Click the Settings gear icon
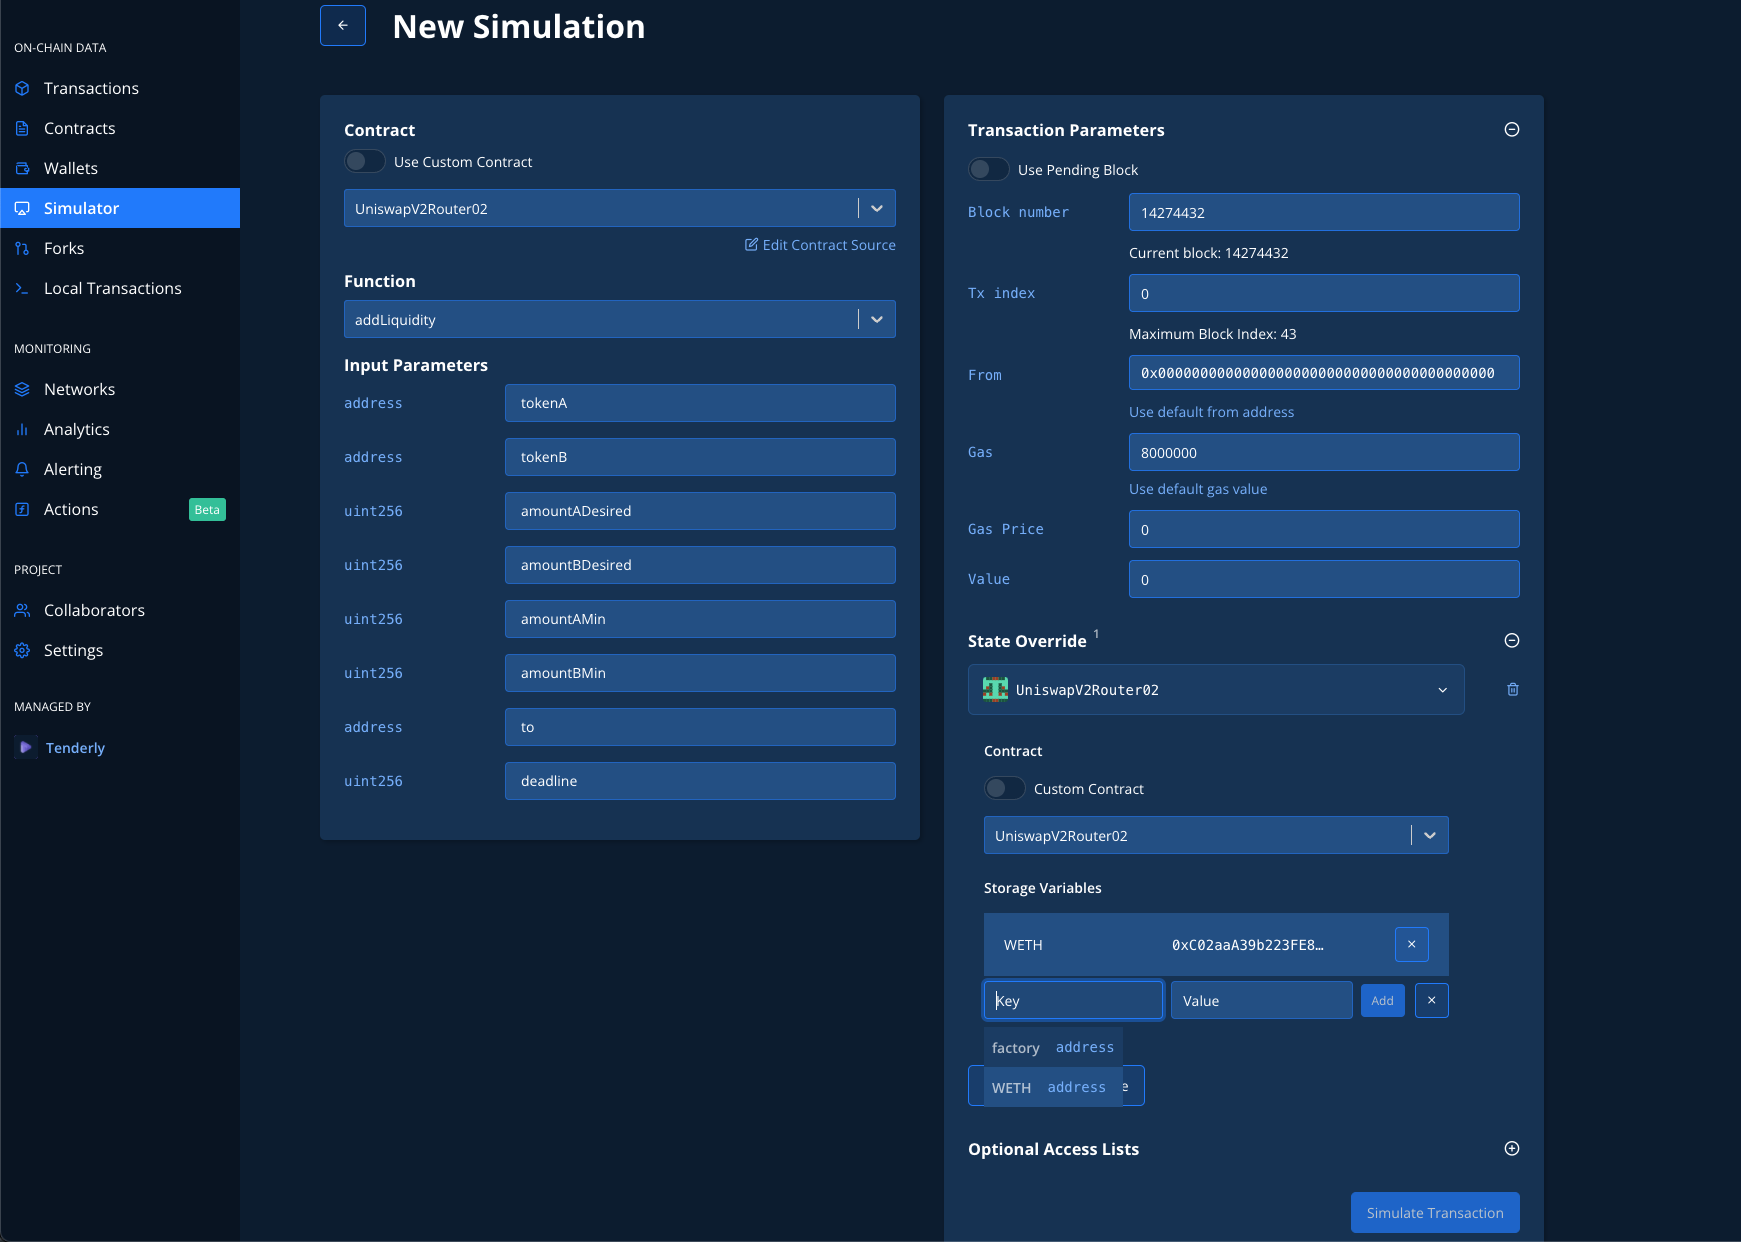Screen dimensions: 1741x1242 [22, 650]
